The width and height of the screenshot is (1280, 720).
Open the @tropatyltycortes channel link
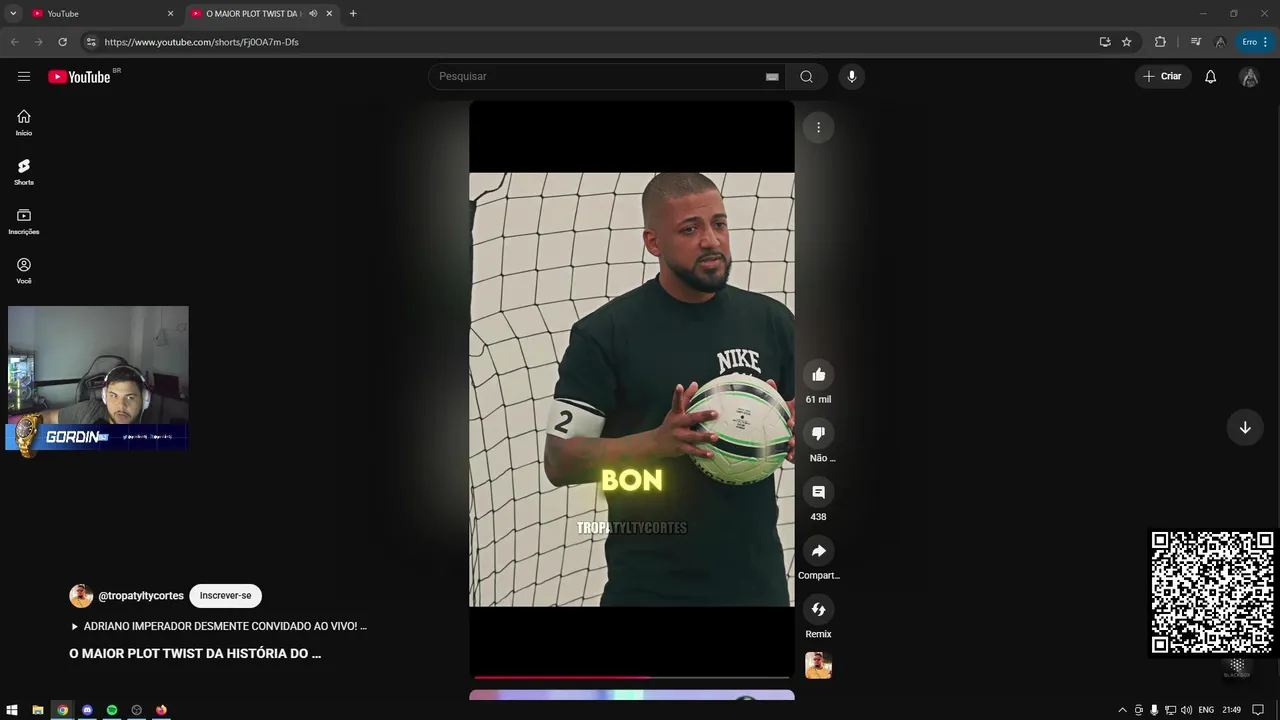point(141,596)
